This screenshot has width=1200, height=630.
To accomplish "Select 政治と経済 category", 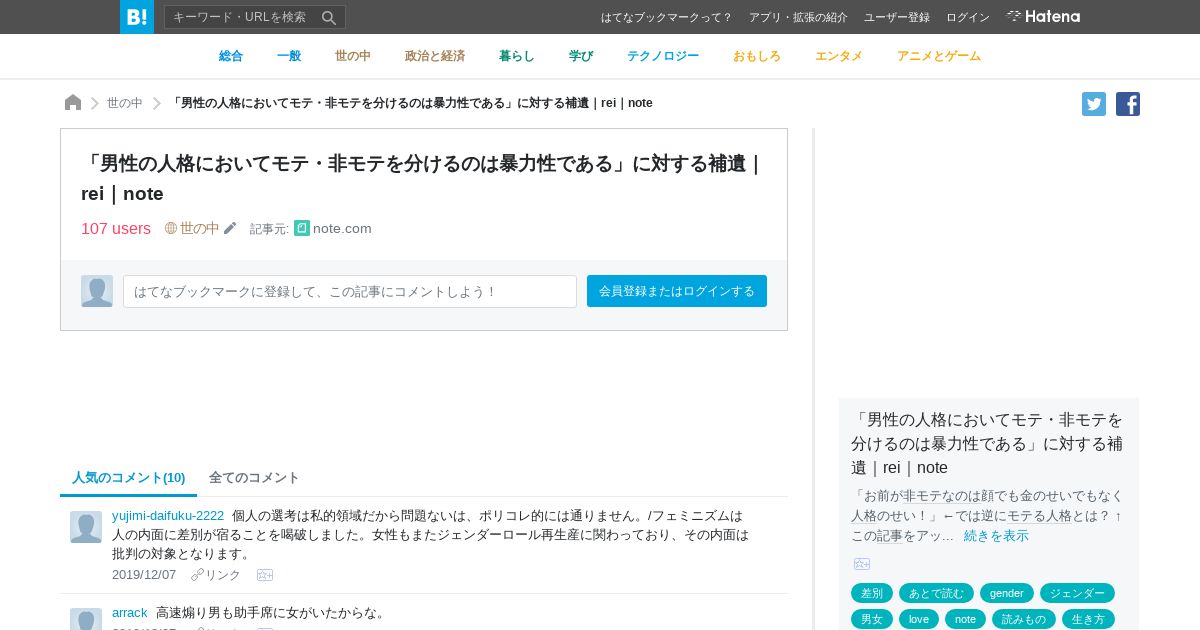I will [x=435, y=56].
